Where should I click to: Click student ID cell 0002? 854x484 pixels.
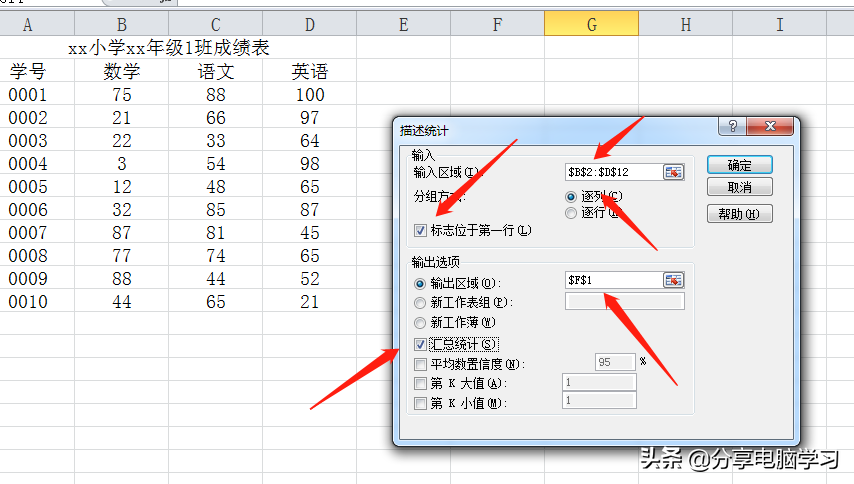(x=28, y=118)
